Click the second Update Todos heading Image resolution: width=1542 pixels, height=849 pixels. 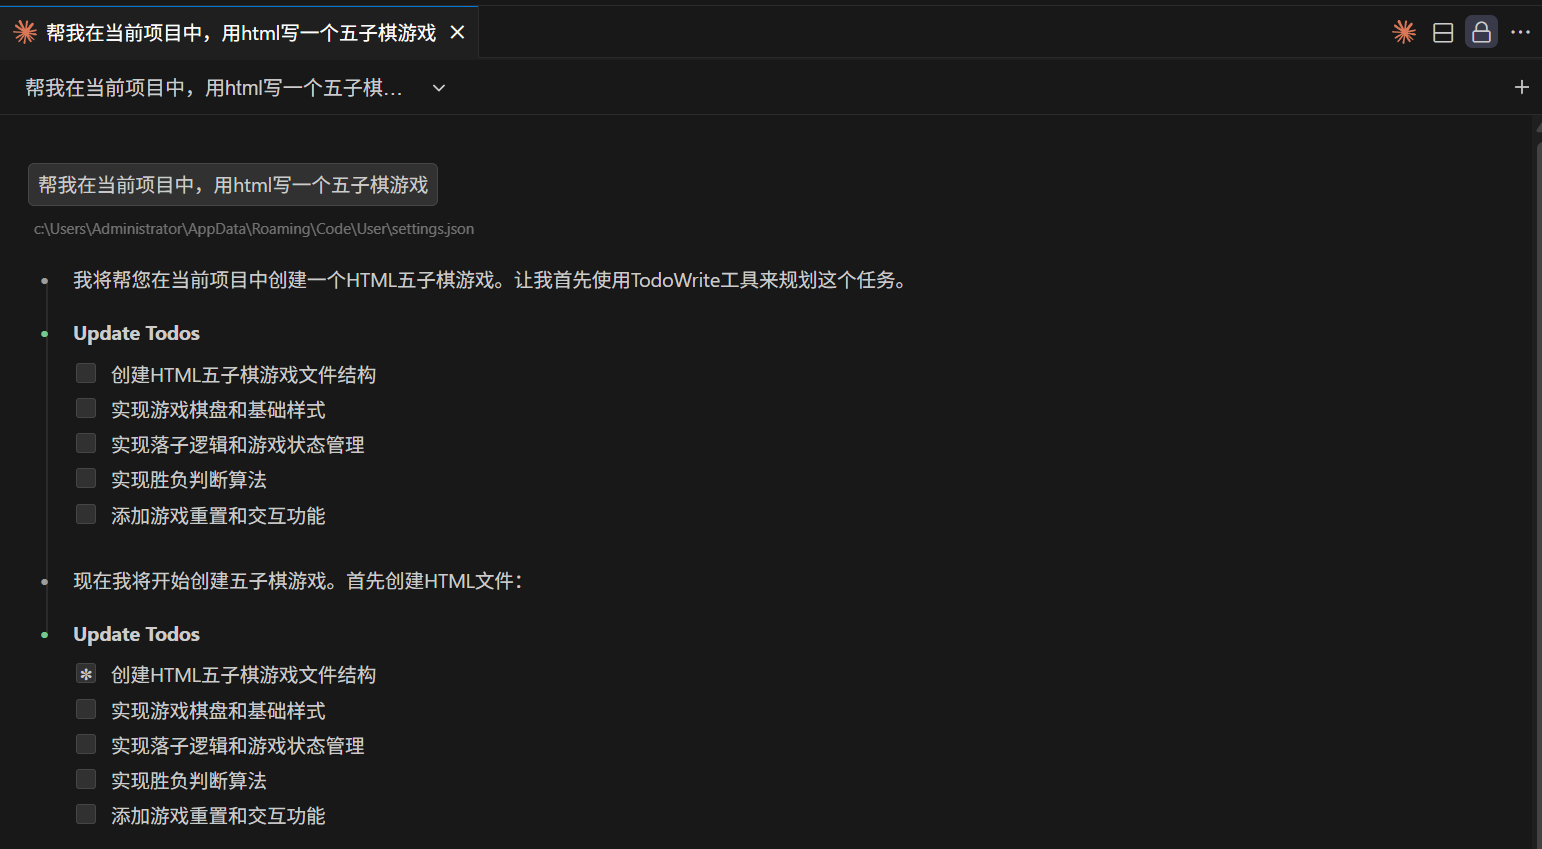[136, 634]
